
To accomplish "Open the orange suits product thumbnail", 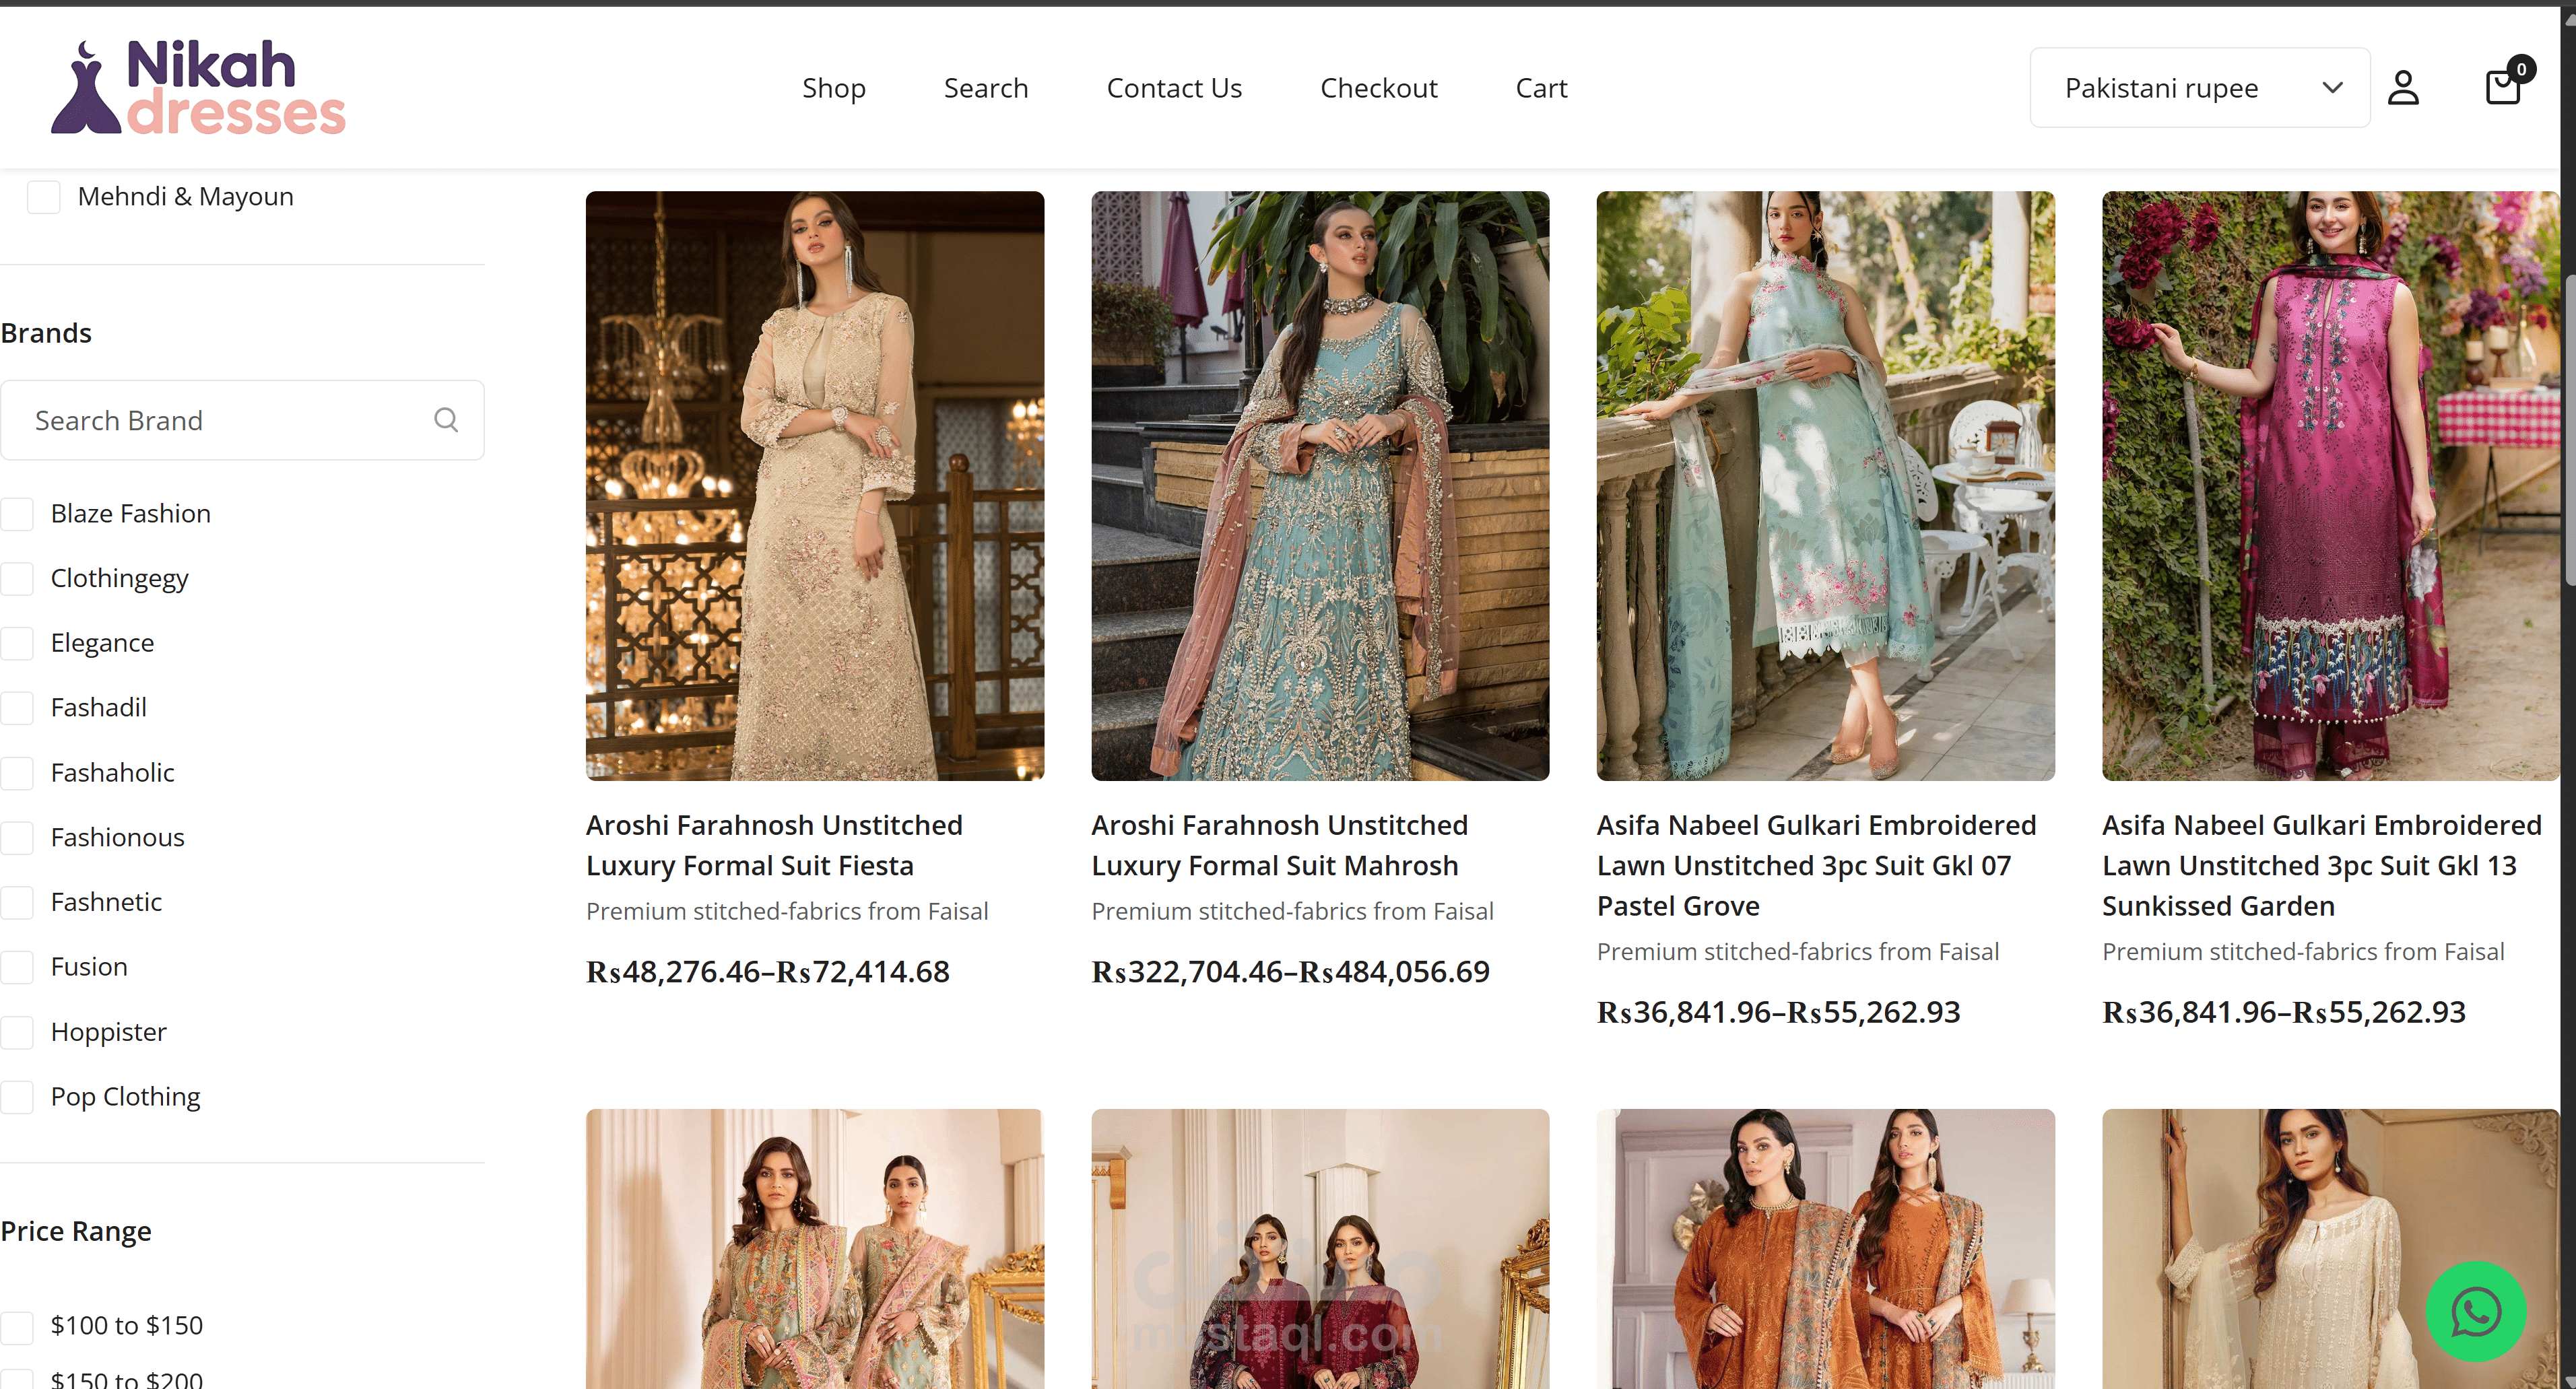I will point(1826,1249).
